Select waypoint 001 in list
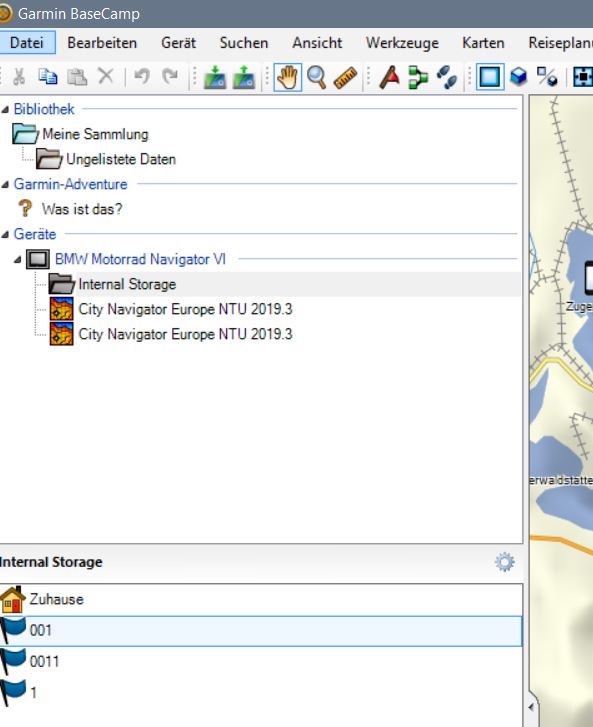 (261, 631)
